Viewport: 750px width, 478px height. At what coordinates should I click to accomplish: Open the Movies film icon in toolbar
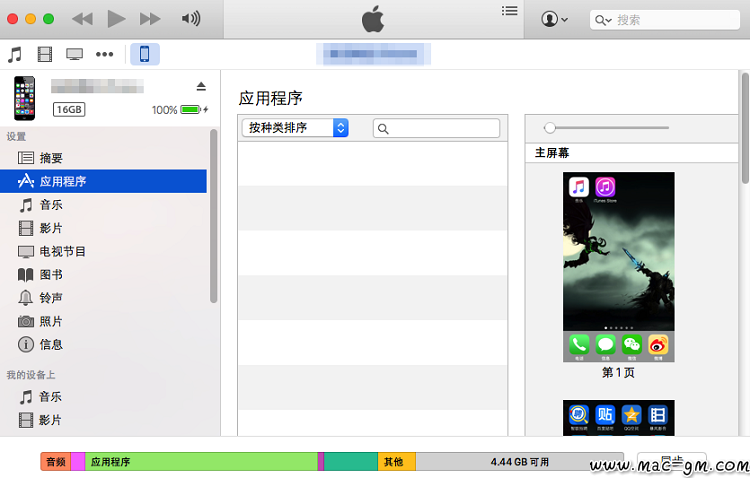click(44, 55)
